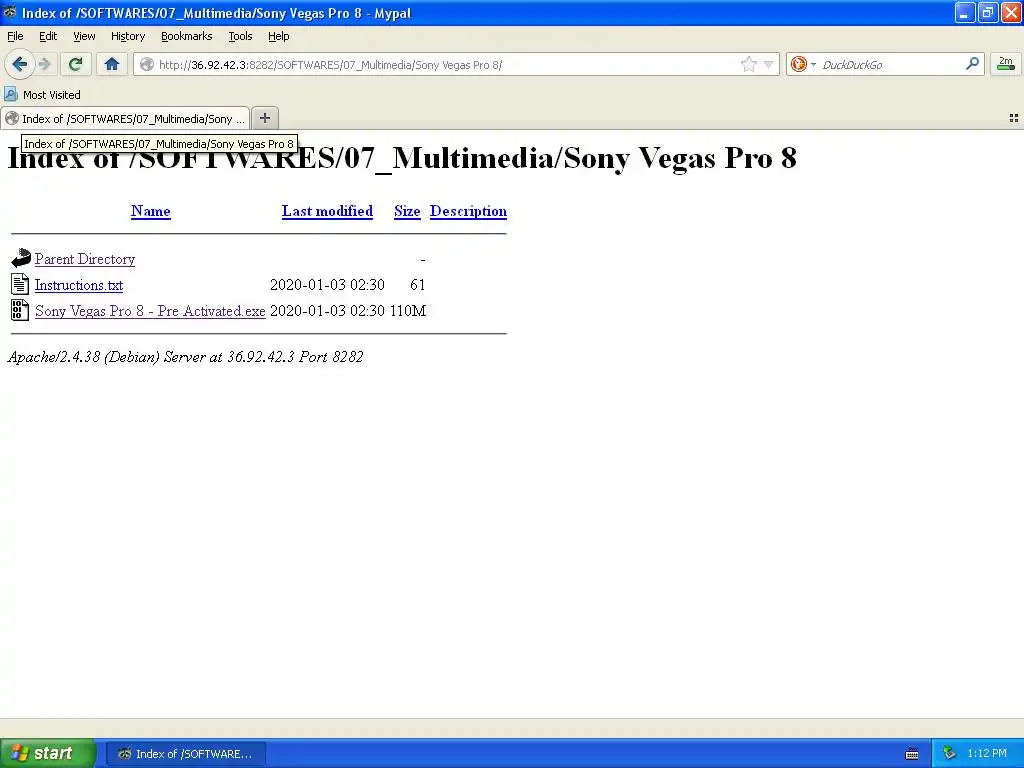Click the Mypal raccoon title bar icon
1024x768 pixels.
pyautogui.click(x=10, y=12)
